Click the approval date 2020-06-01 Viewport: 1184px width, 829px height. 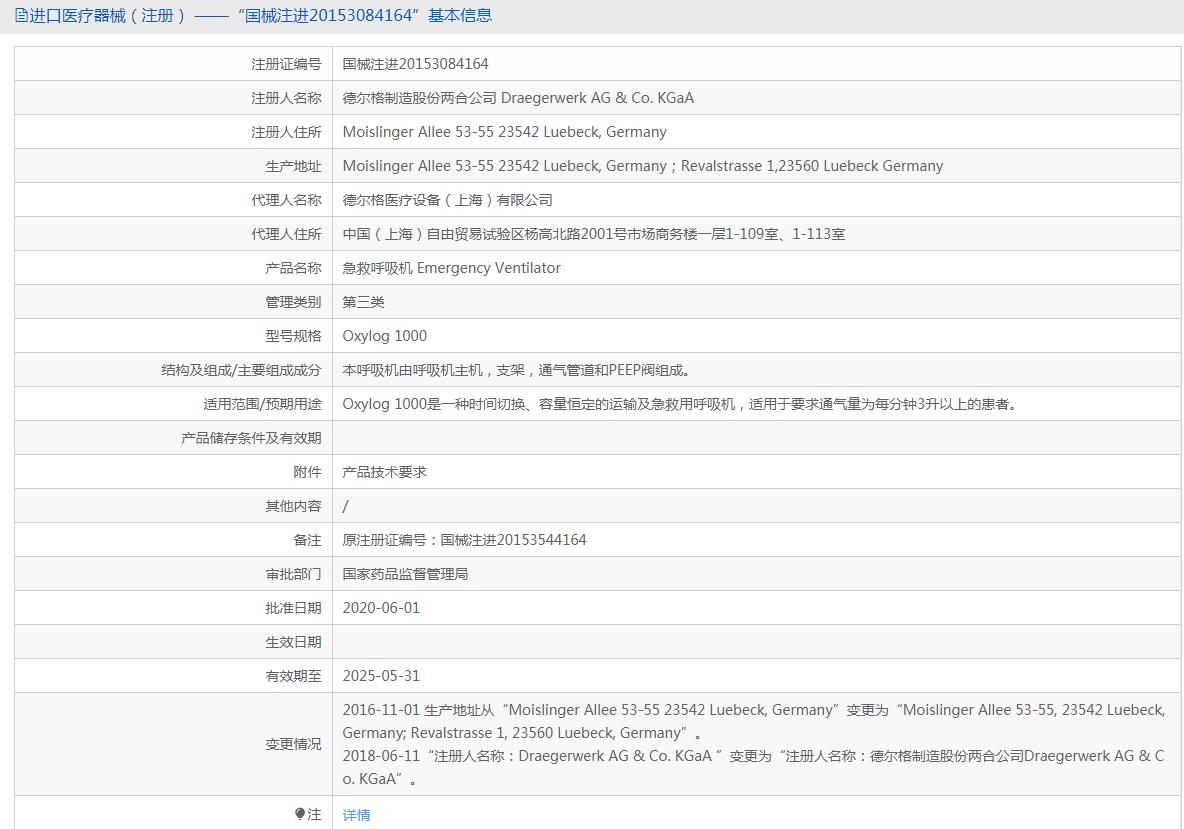[381, 608]
